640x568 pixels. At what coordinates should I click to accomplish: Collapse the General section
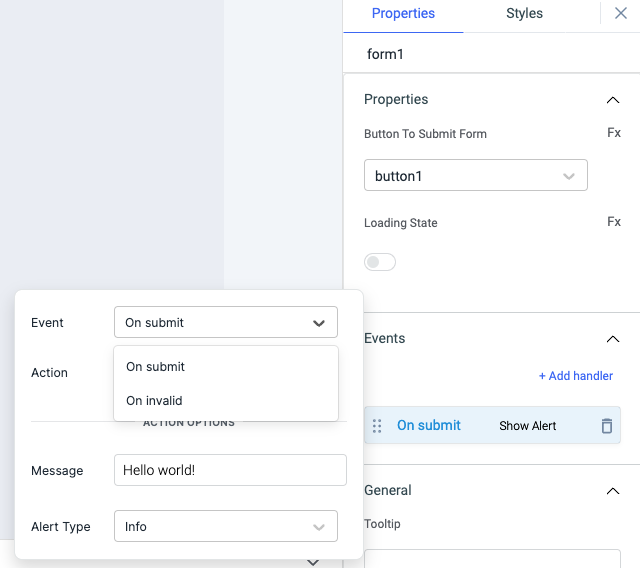(613, 491)
